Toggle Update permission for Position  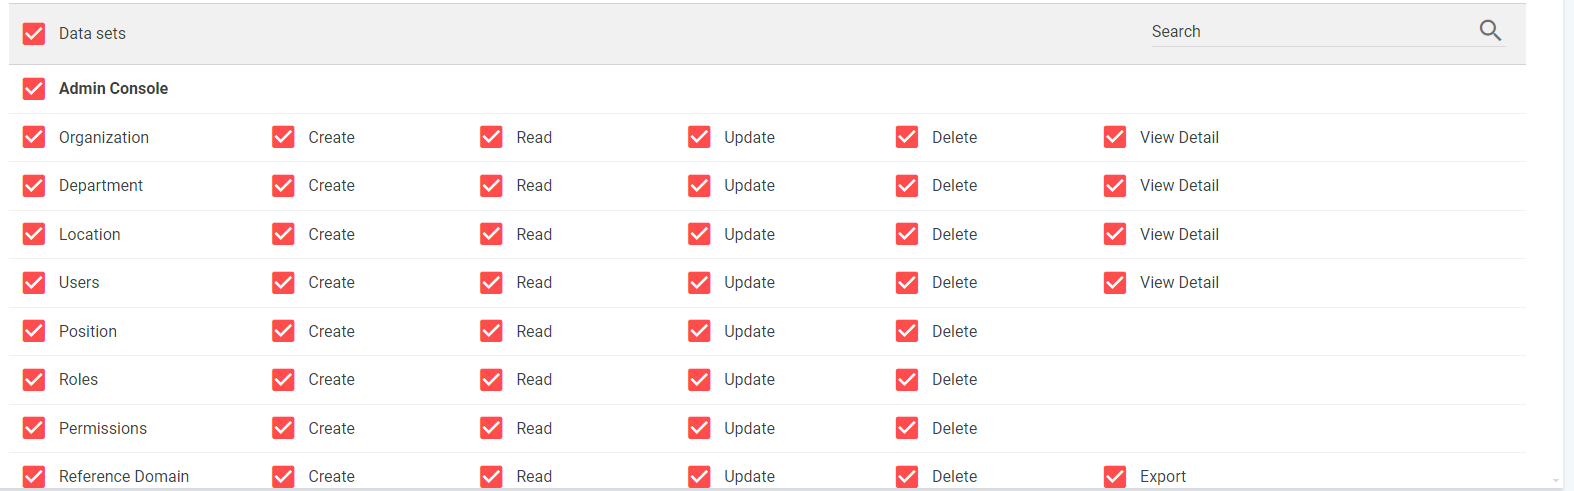pos(699,331)
